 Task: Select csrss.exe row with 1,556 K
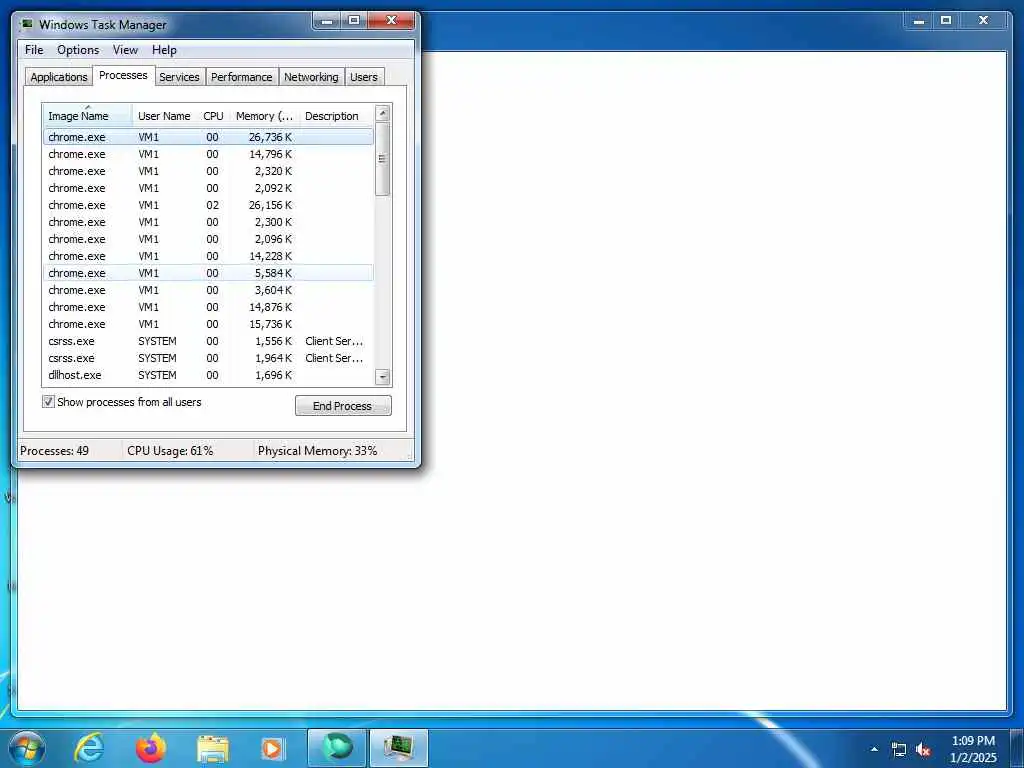[208, 341]
